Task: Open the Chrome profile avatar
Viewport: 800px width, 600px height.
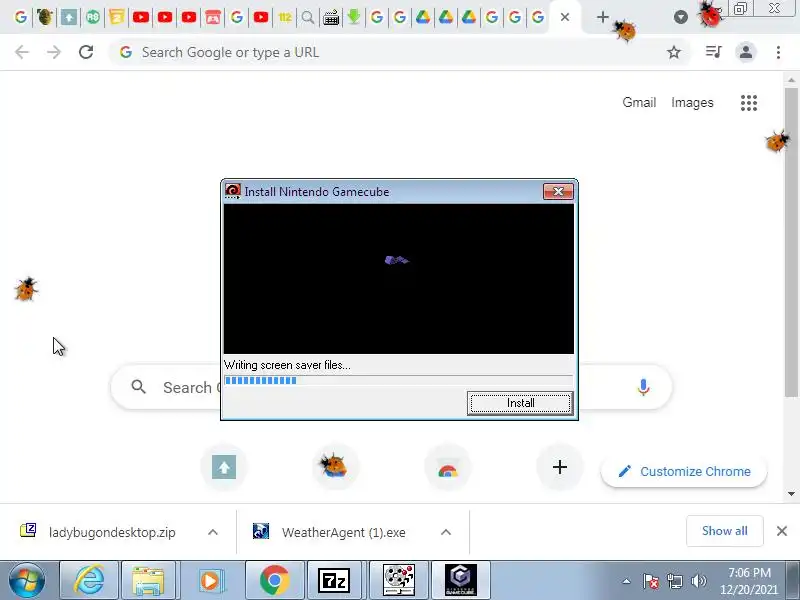Action: pyautogui.click(x=746, y=52)
